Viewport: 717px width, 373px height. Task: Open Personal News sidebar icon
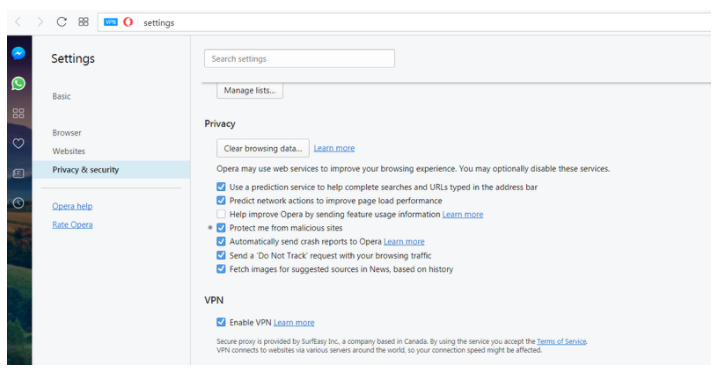(x=18, y=173)
